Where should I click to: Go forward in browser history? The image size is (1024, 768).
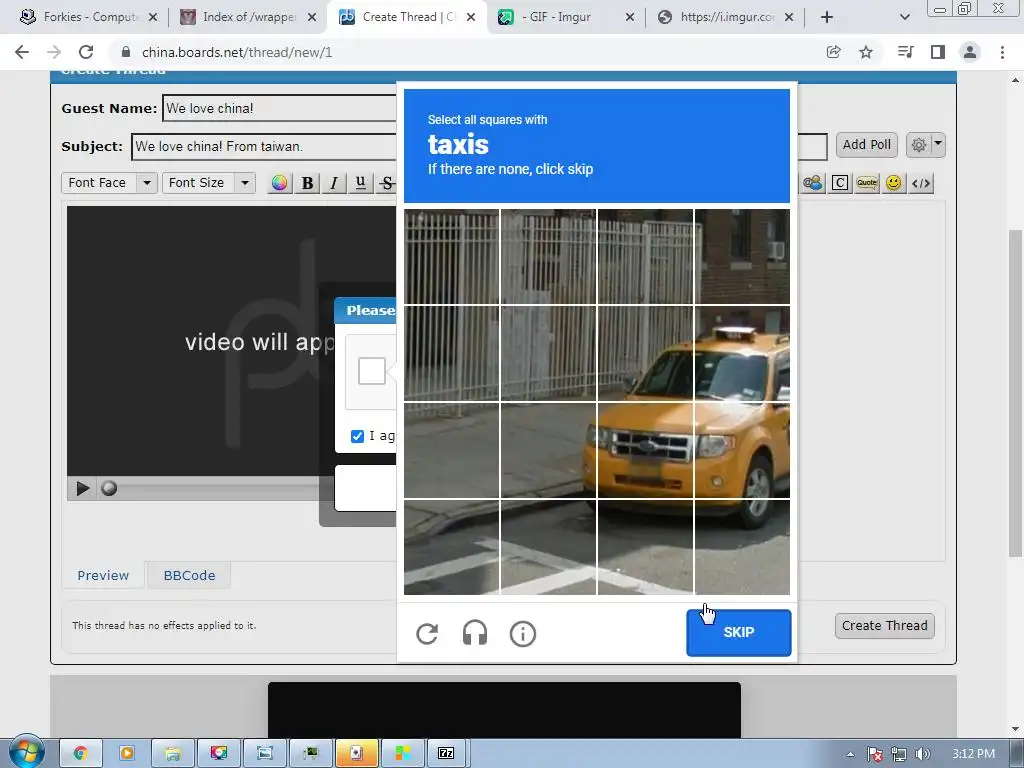click(54, 52)
